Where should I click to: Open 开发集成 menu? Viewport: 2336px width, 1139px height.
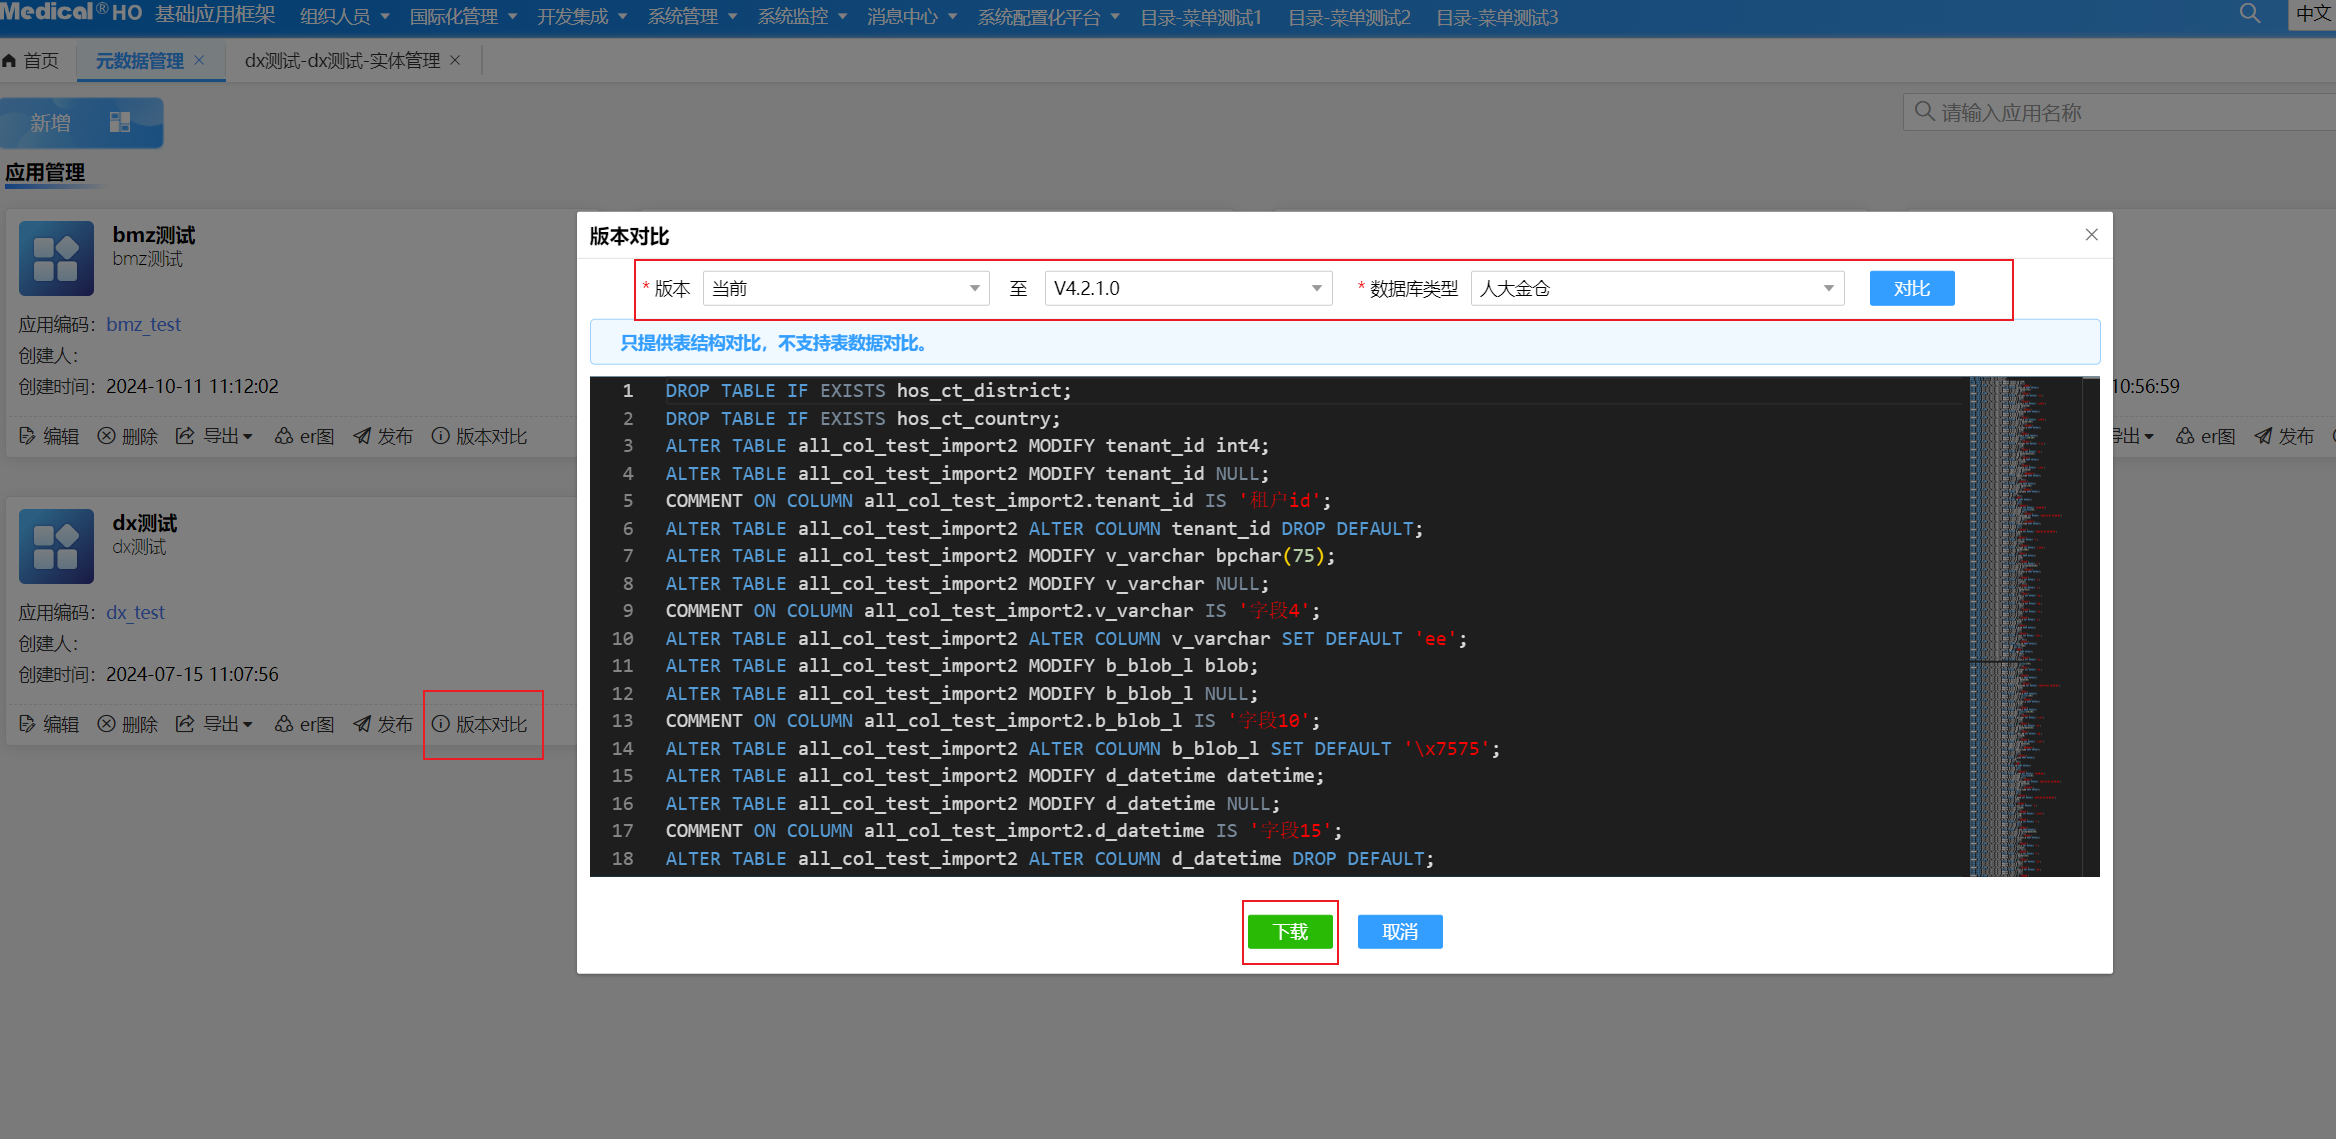(x=582, y=17)
